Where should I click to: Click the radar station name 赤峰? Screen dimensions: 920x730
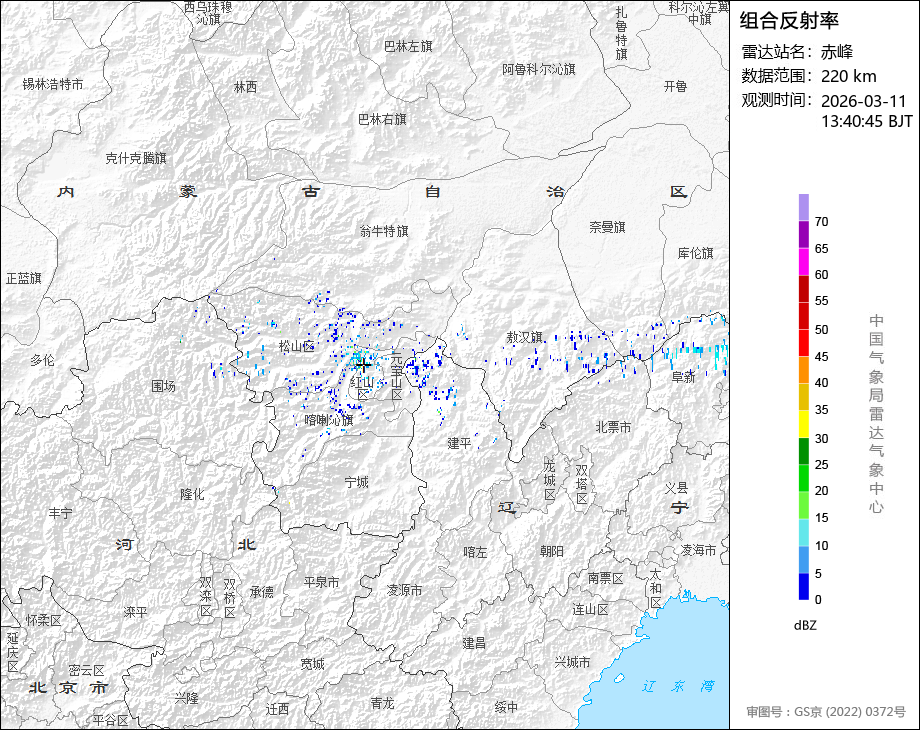click(837, 52)
